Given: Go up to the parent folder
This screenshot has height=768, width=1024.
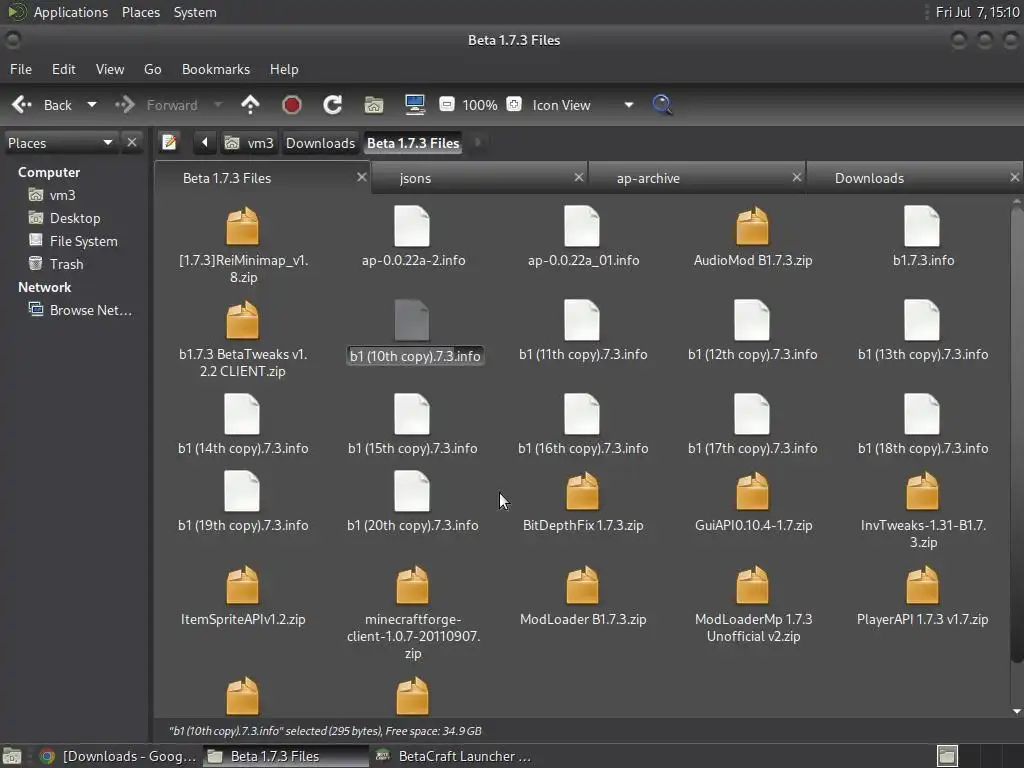Looking at the screenshot, I should coord(250,104).
